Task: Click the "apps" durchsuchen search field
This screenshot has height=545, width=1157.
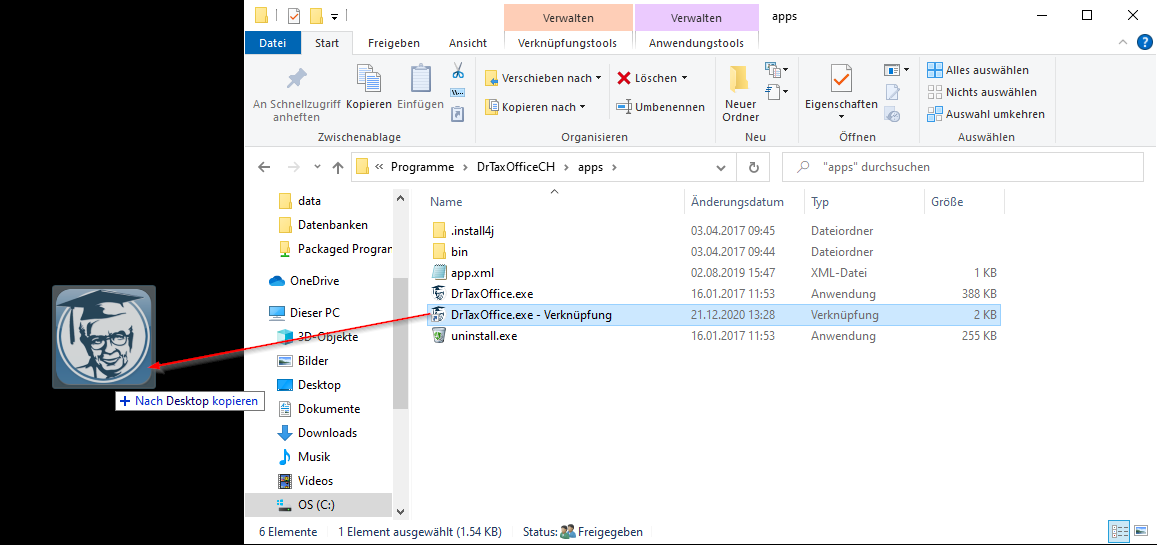Action: 961,167
